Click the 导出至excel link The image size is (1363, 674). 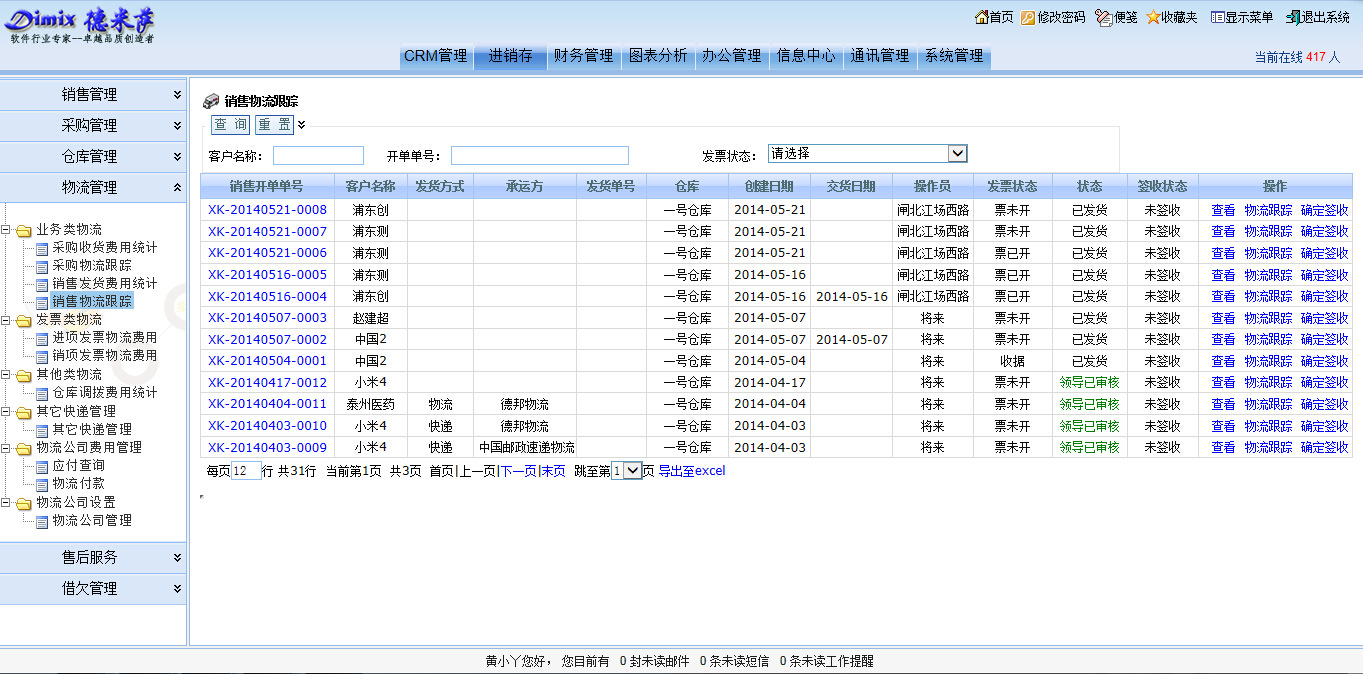[691, 471]
